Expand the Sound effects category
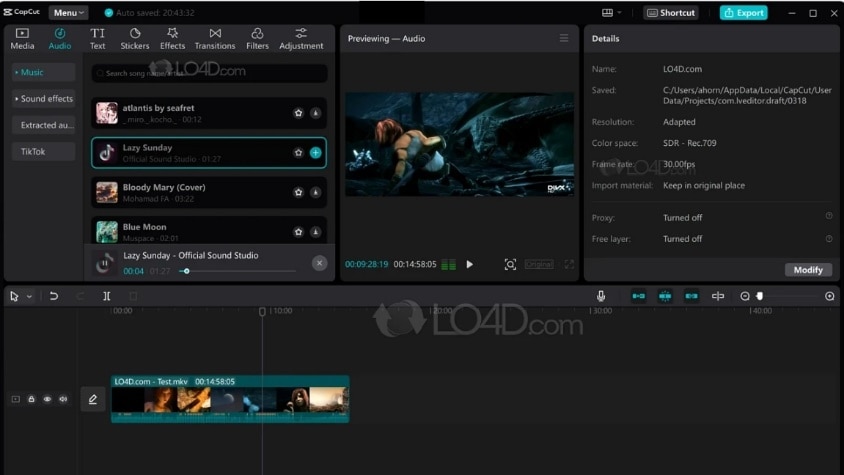Image resolution: width=844 pixels, height=475 pixels. tap(43, 99)
